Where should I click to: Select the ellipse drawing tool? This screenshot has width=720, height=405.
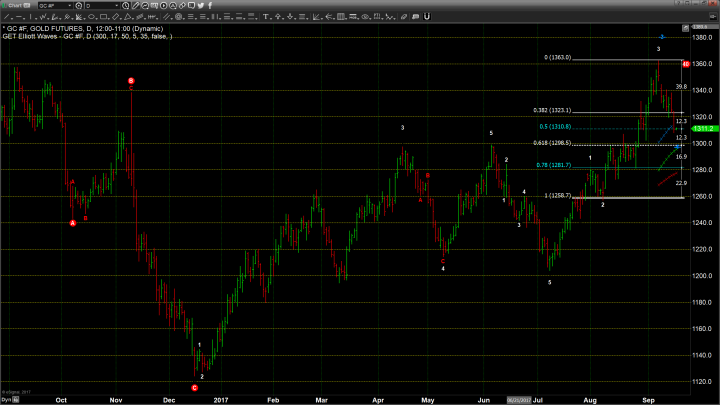pyautogui.click(x=91, y=17)
